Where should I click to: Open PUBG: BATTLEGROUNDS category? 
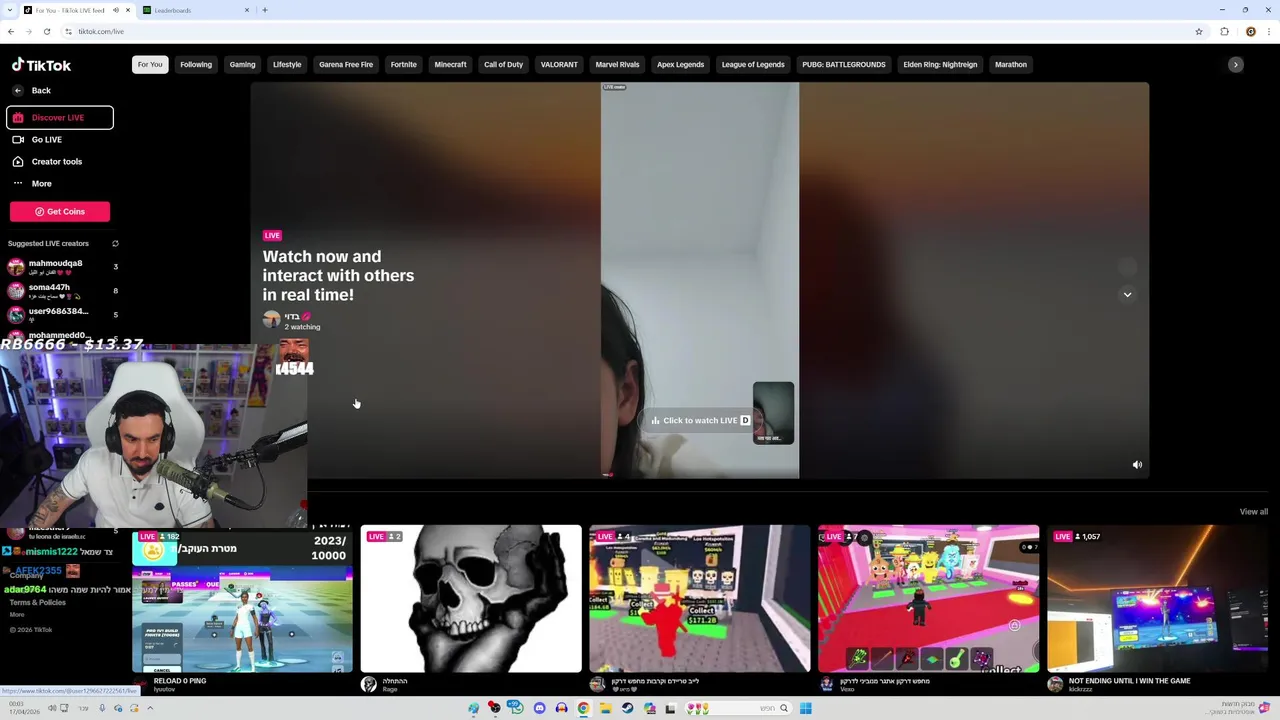pos(844,65)
